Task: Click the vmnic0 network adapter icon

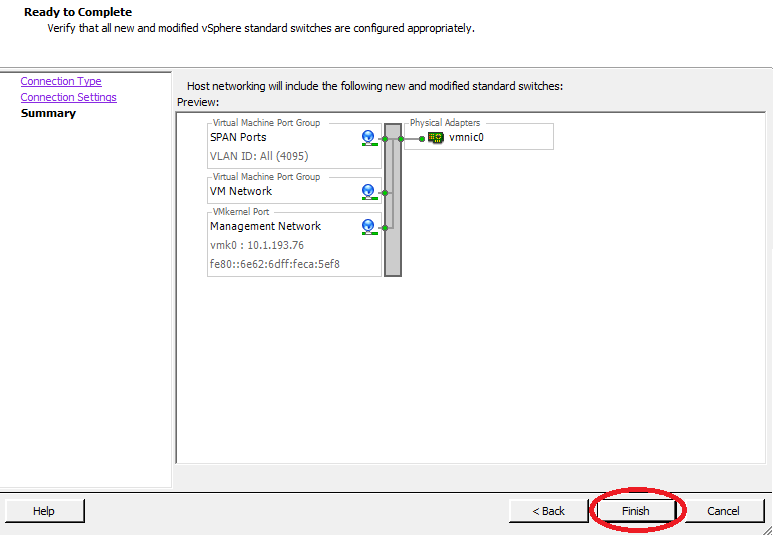Action: [x=436, y=138]
